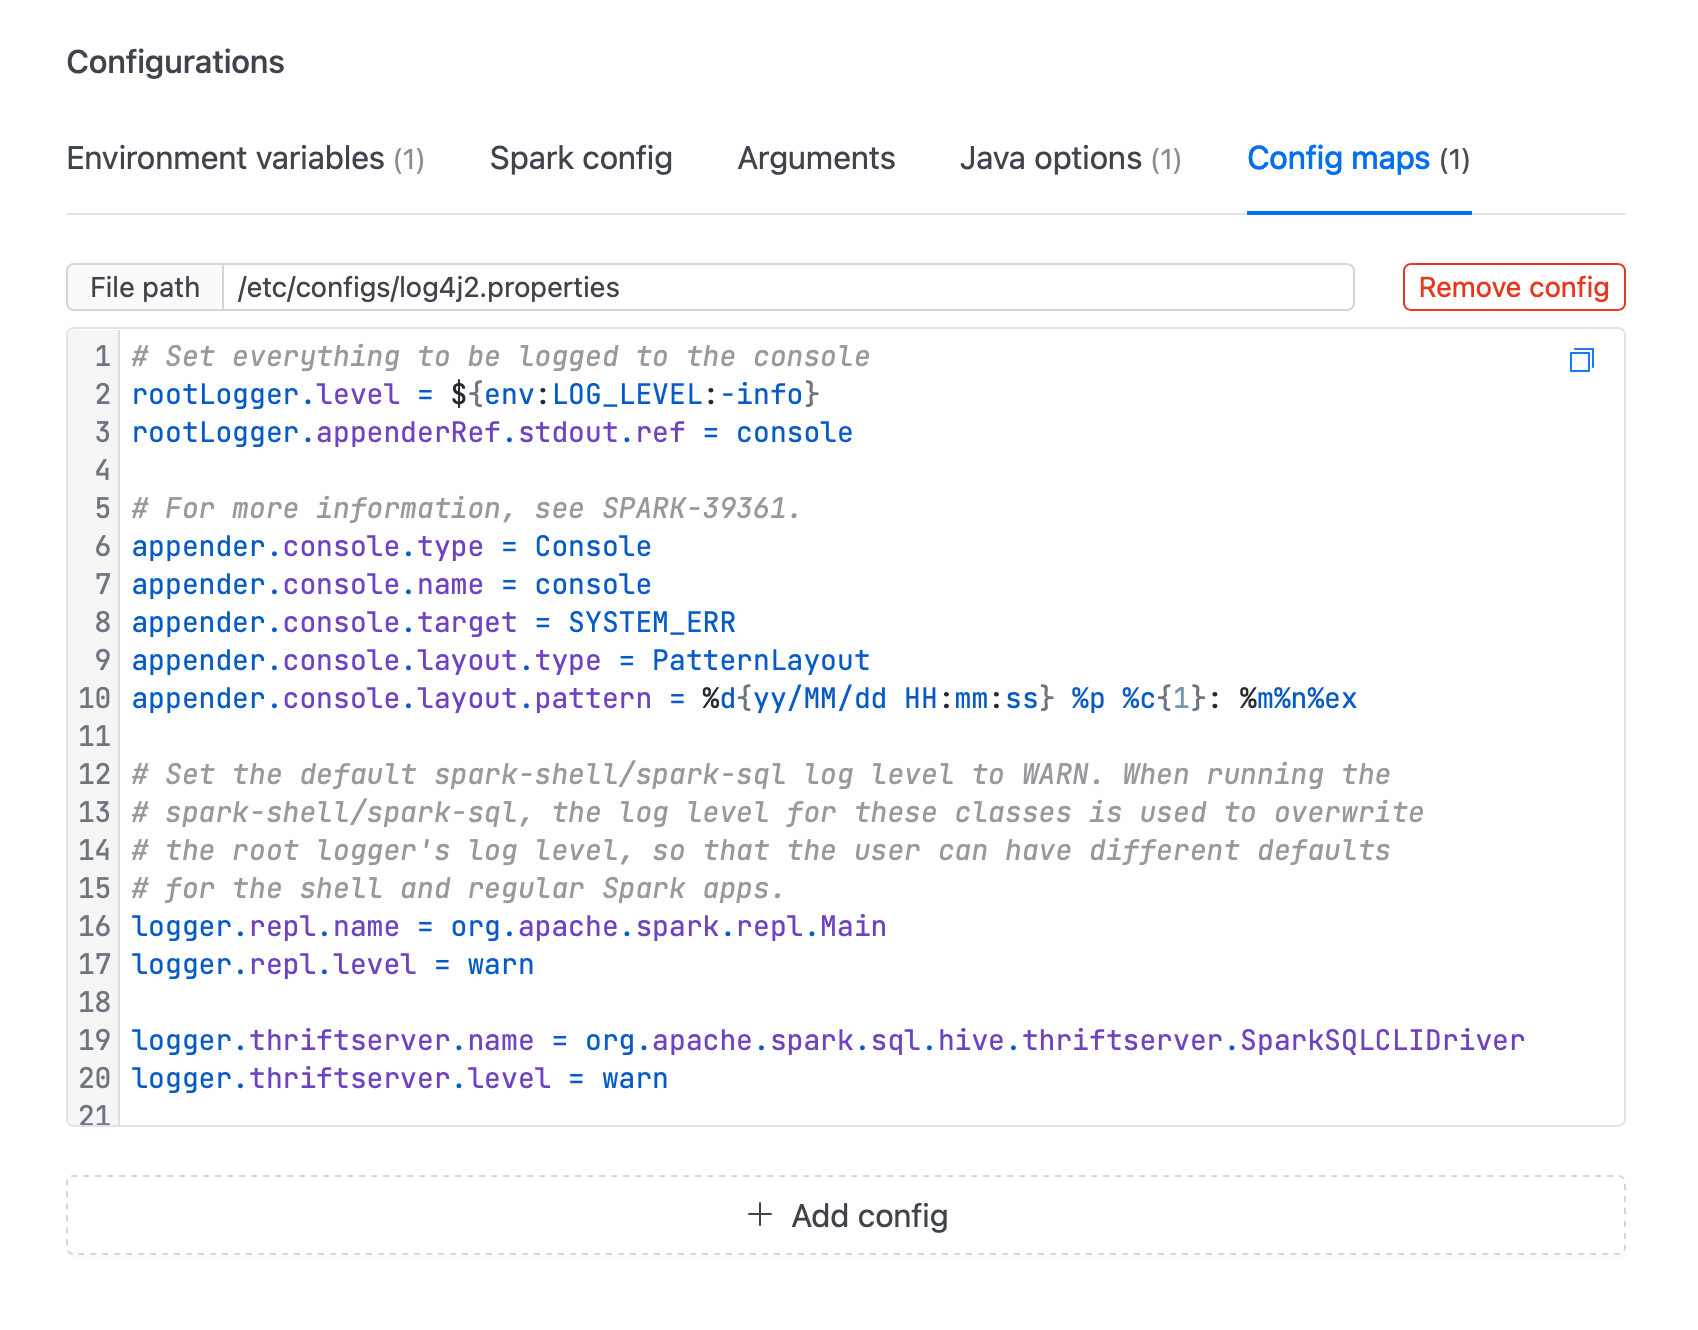Image resolution: width=1698 pixels, height=1330 pixels.
Task: Click the logger.thriftserver.name line
Action: pyautogui.click(x=828, y=1040)
